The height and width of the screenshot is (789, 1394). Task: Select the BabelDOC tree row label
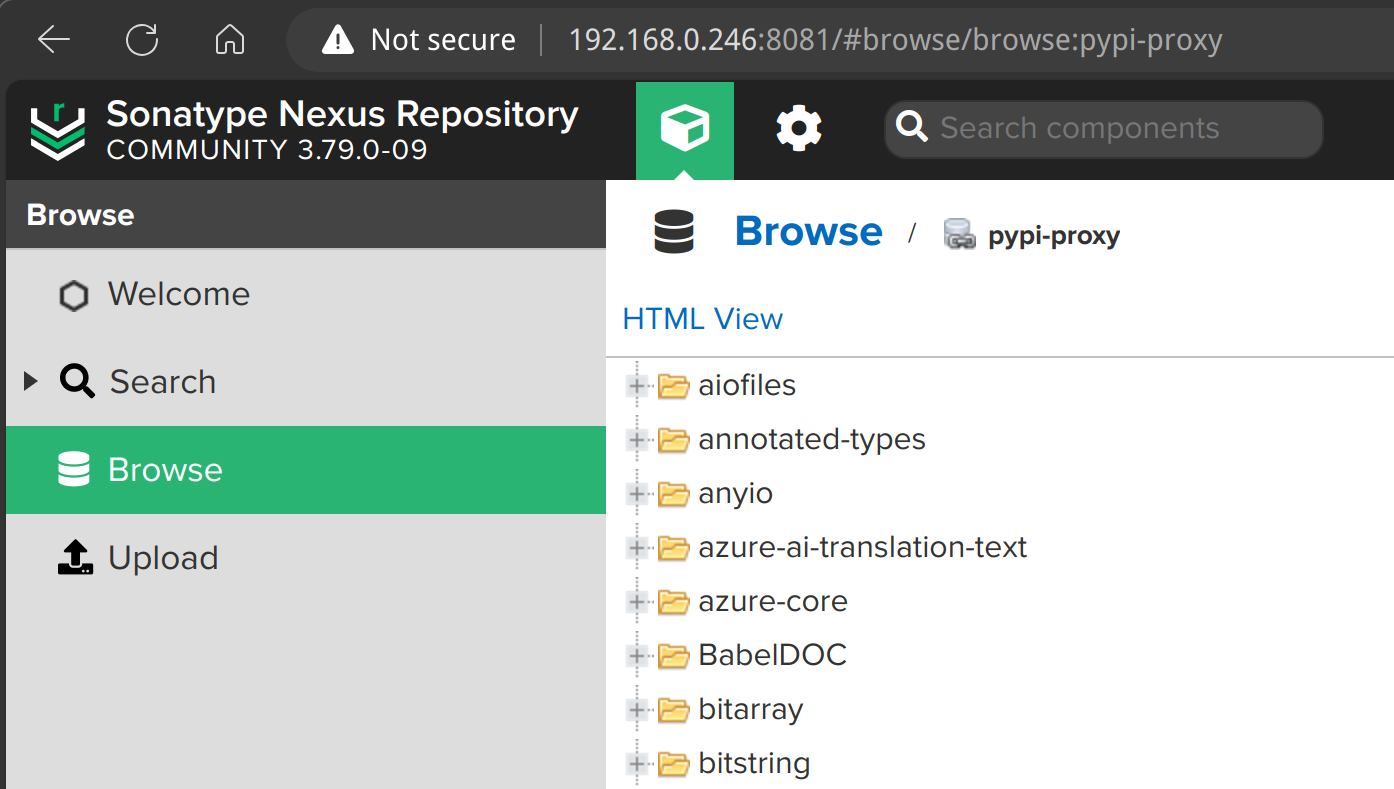(773, 656)
